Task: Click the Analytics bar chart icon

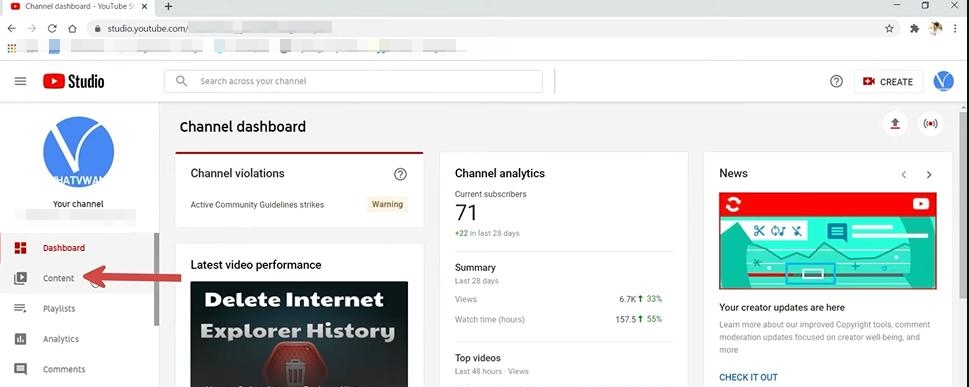Action: (x=20, y=339)
